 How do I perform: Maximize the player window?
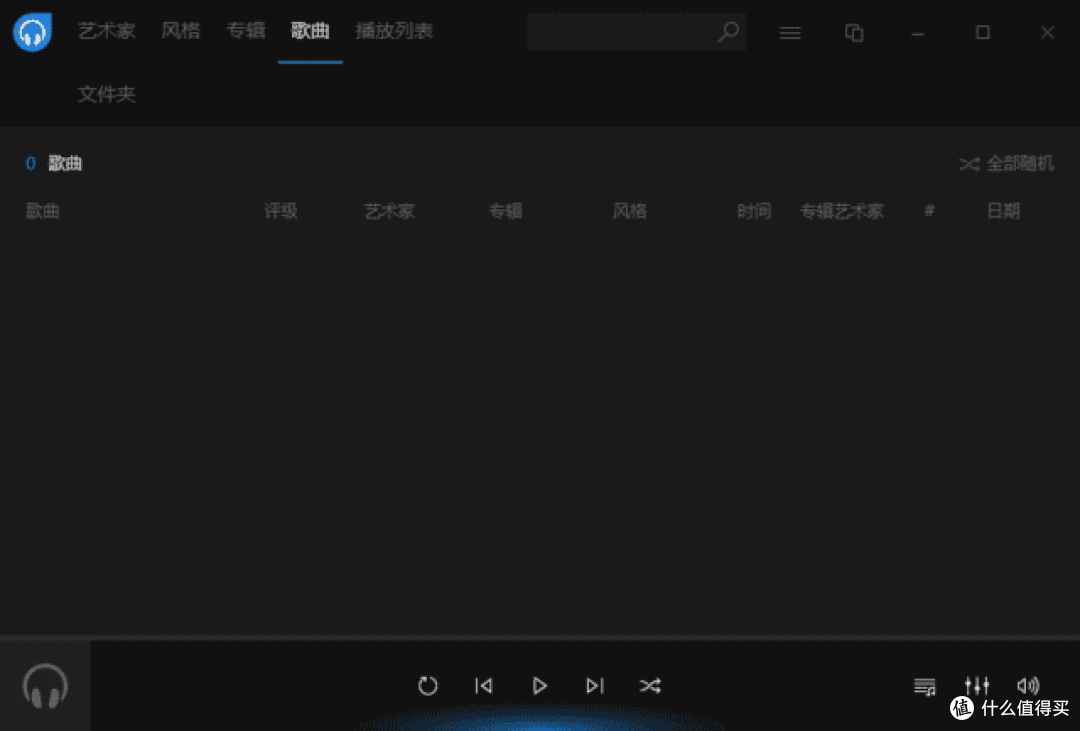click(x=983, y=32)
